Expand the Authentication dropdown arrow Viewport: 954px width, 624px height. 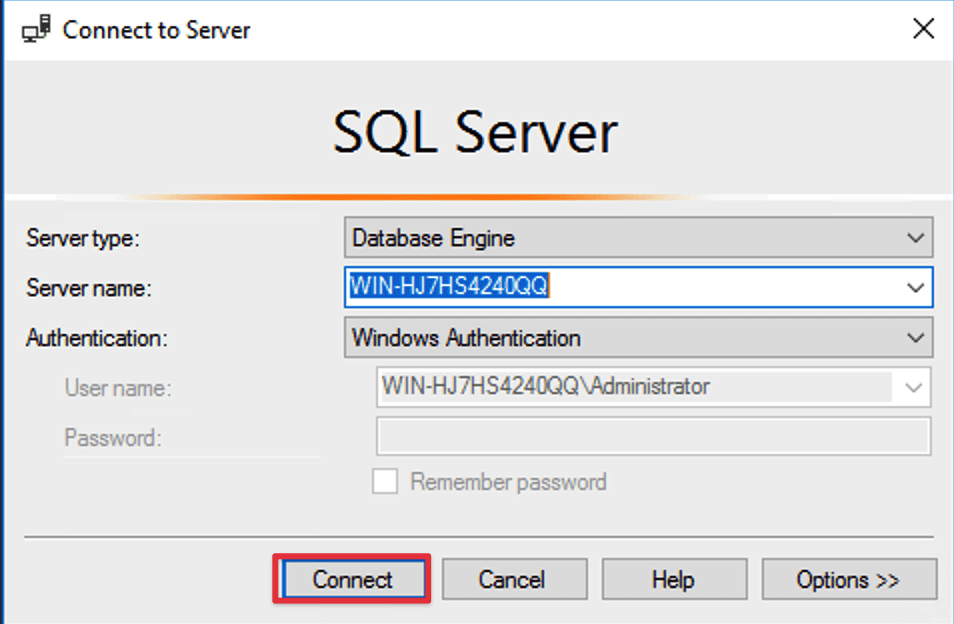tap(914, 338)
